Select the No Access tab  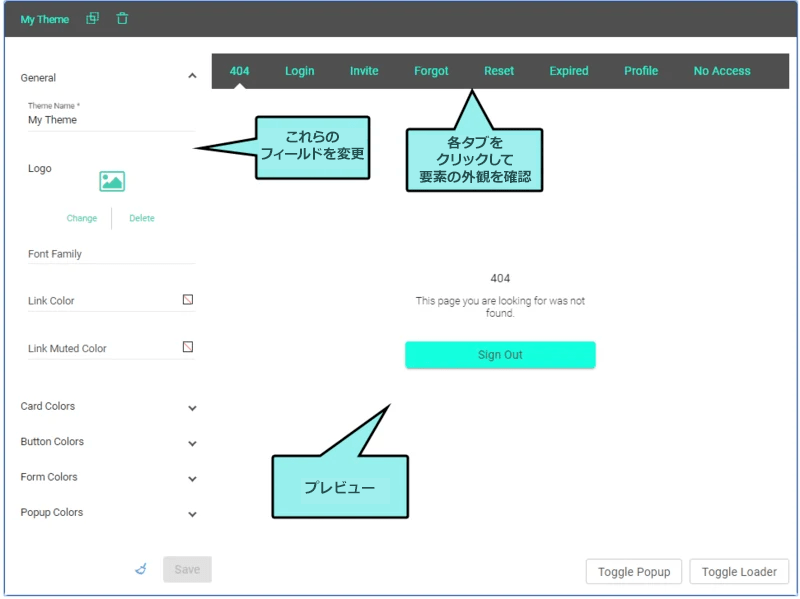point(722,71)
